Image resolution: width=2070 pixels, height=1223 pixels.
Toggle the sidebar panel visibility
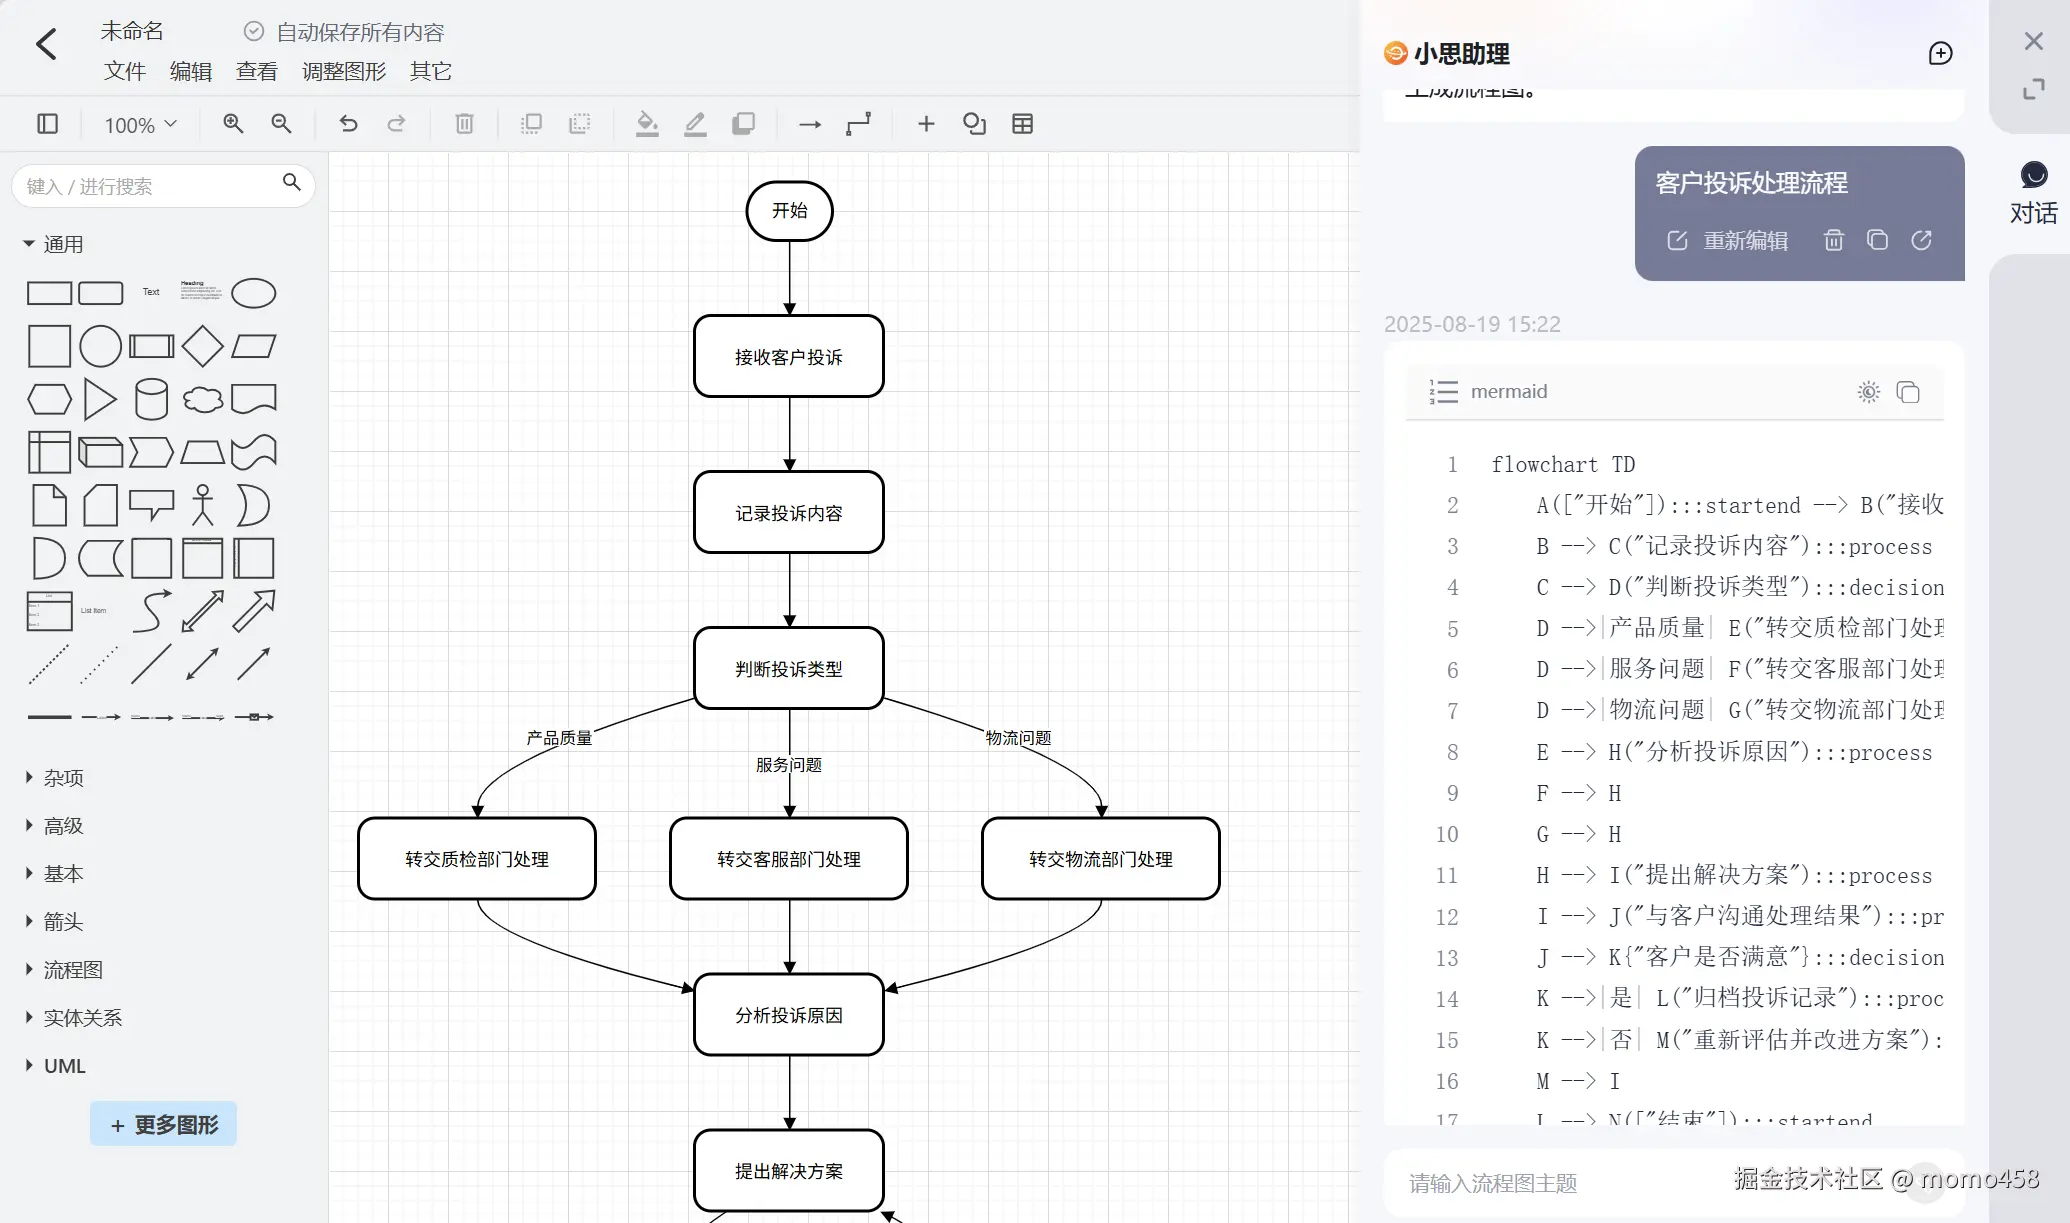tap(47, 124)
